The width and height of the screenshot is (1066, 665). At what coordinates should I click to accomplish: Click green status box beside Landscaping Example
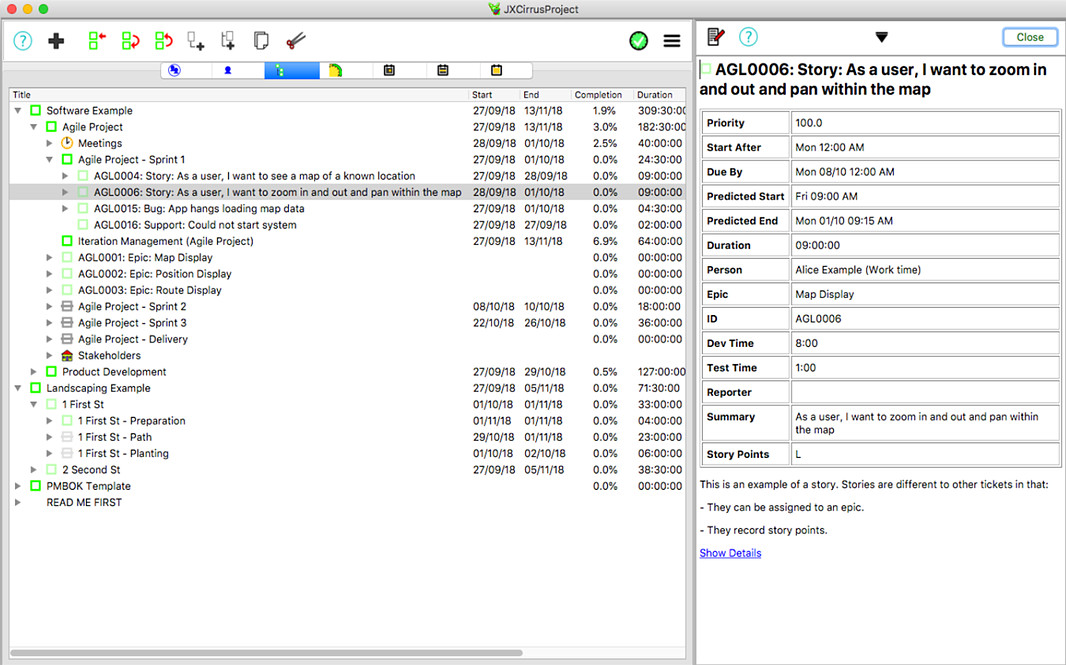coord(35,388)
